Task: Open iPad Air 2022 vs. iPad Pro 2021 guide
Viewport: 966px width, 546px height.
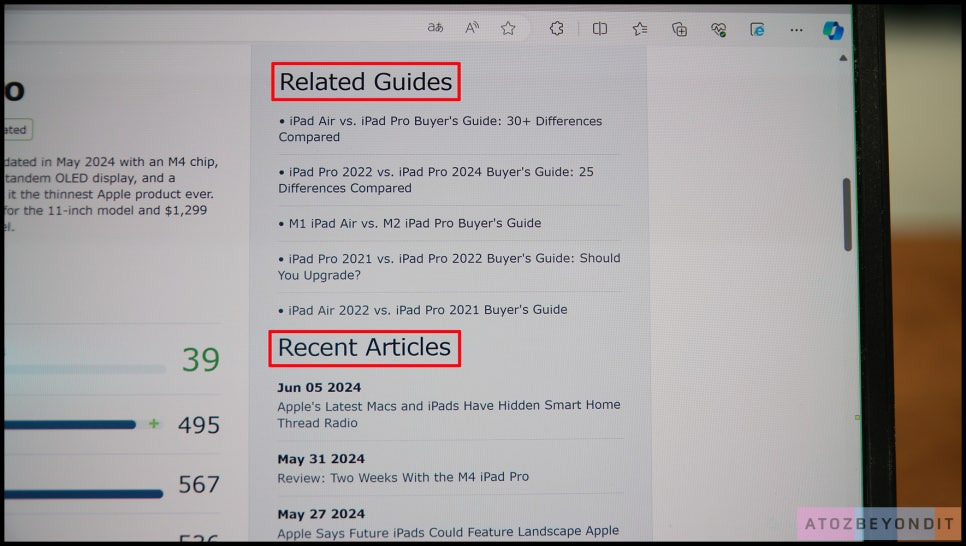Action: click(428, 310)
